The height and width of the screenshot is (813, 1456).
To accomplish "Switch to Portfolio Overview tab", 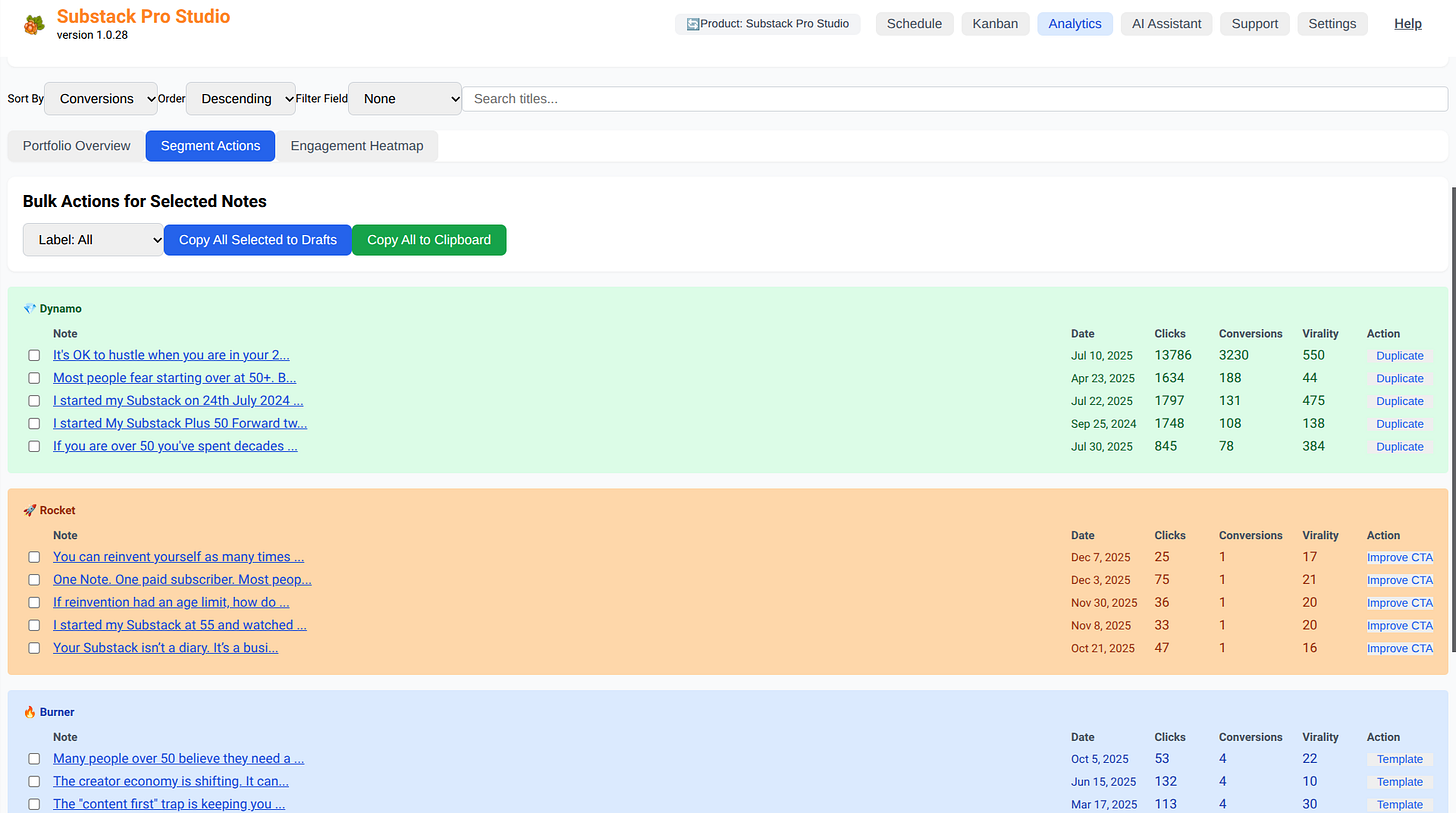I will pos(77,146).
